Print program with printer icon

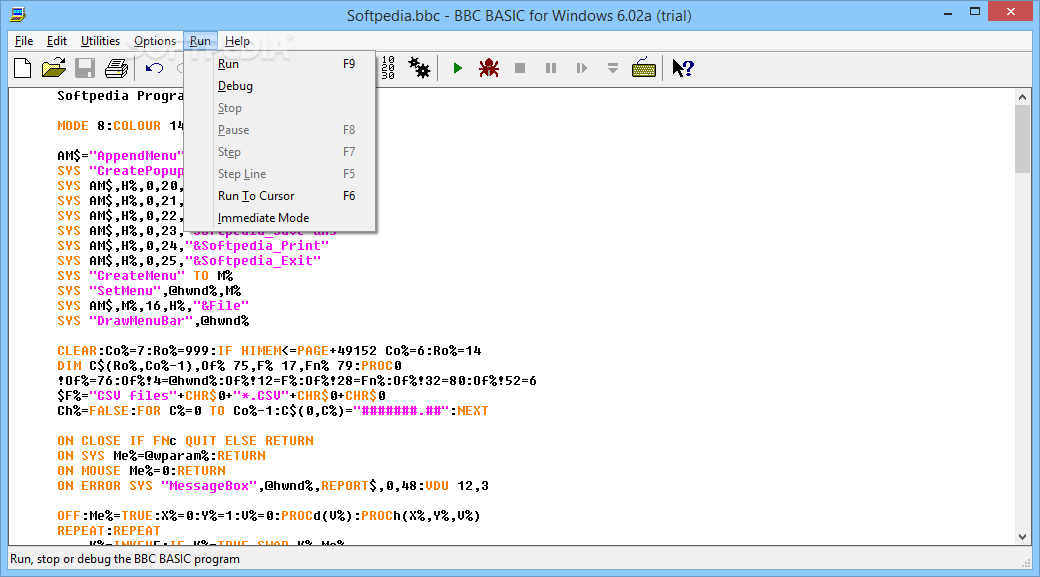click(x=116, y=68)
